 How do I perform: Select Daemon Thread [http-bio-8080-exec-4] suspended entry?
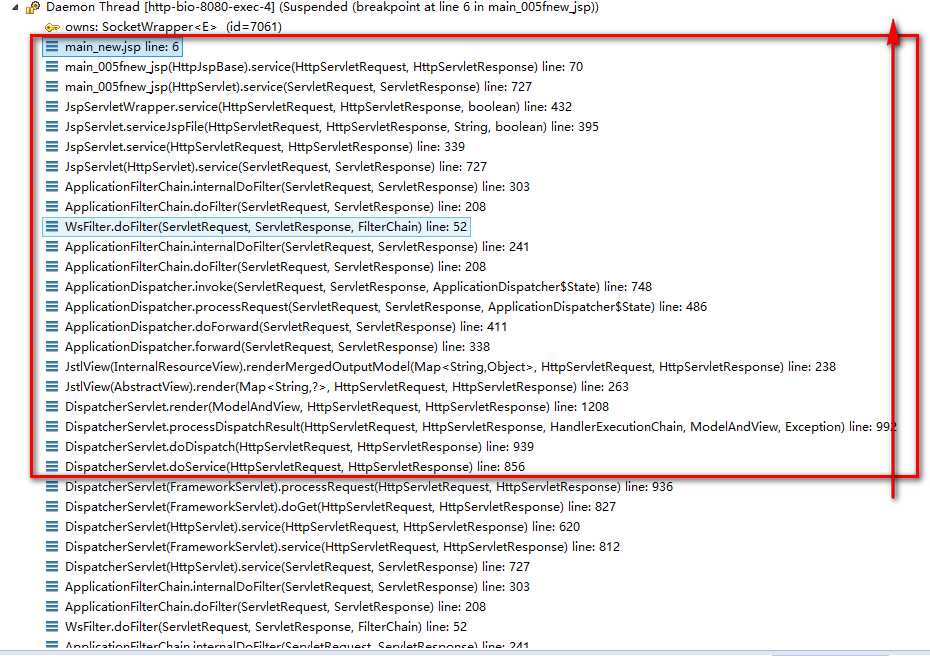322,7
